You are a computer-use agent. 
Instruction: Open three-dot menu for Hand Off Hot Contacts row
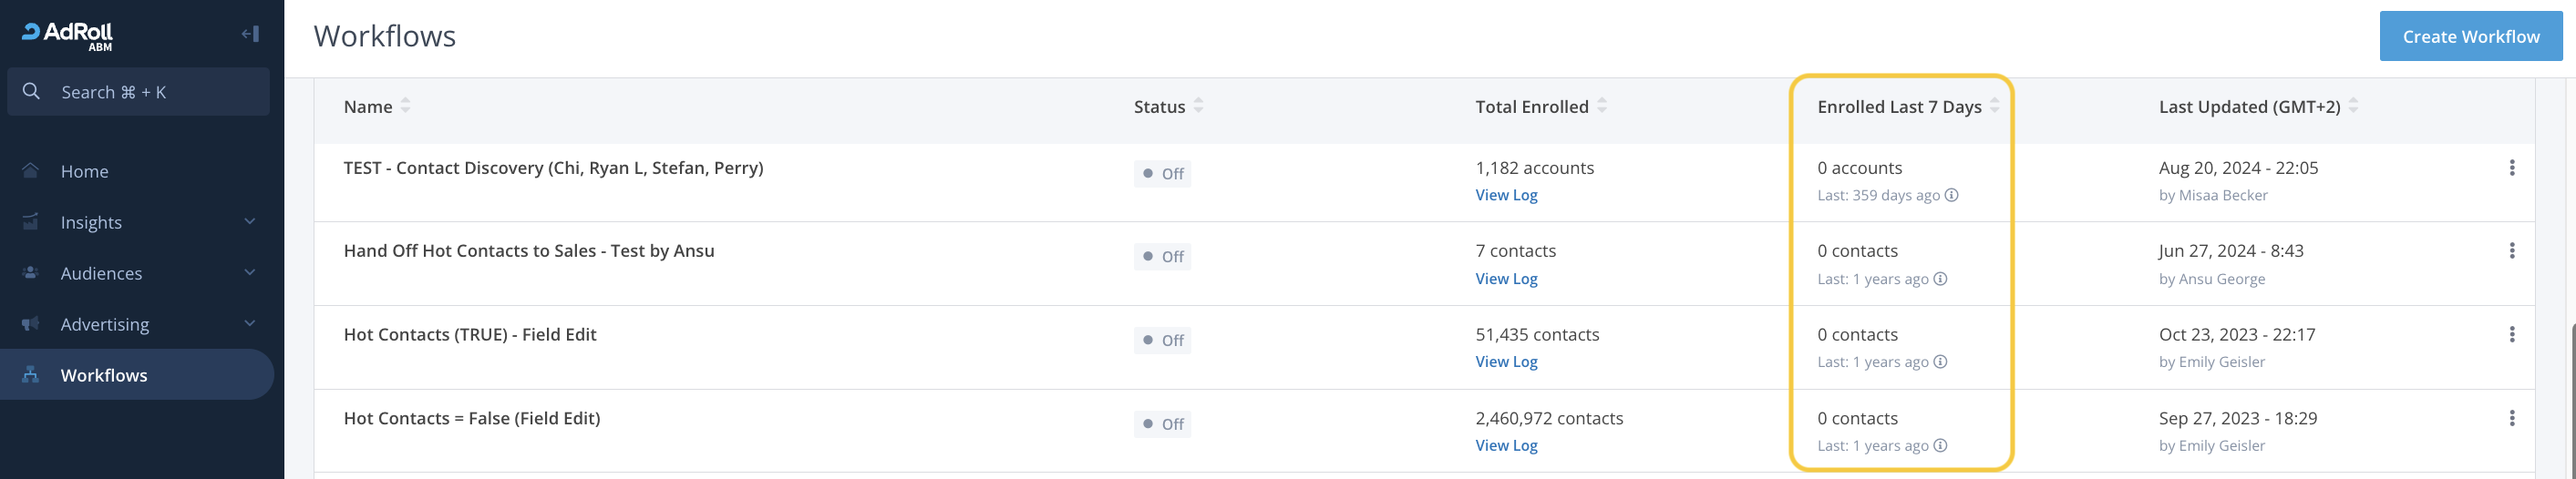tap(2511, 251)
